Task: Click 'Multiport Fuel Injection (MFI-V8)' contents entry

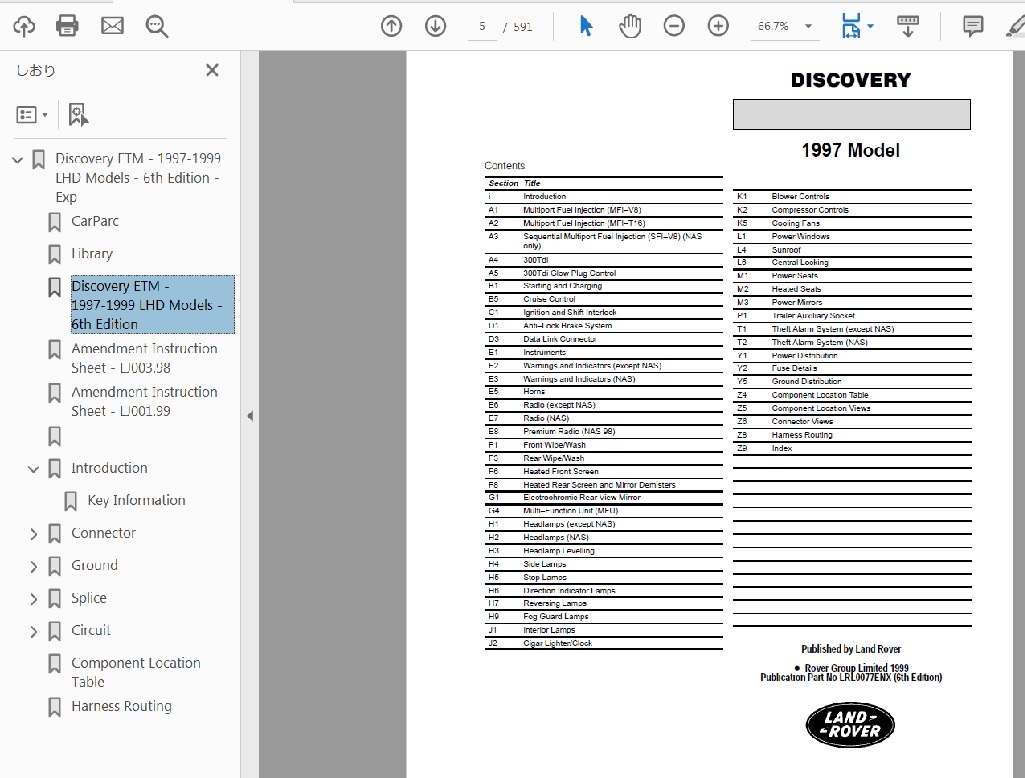Action: [582, 210]
